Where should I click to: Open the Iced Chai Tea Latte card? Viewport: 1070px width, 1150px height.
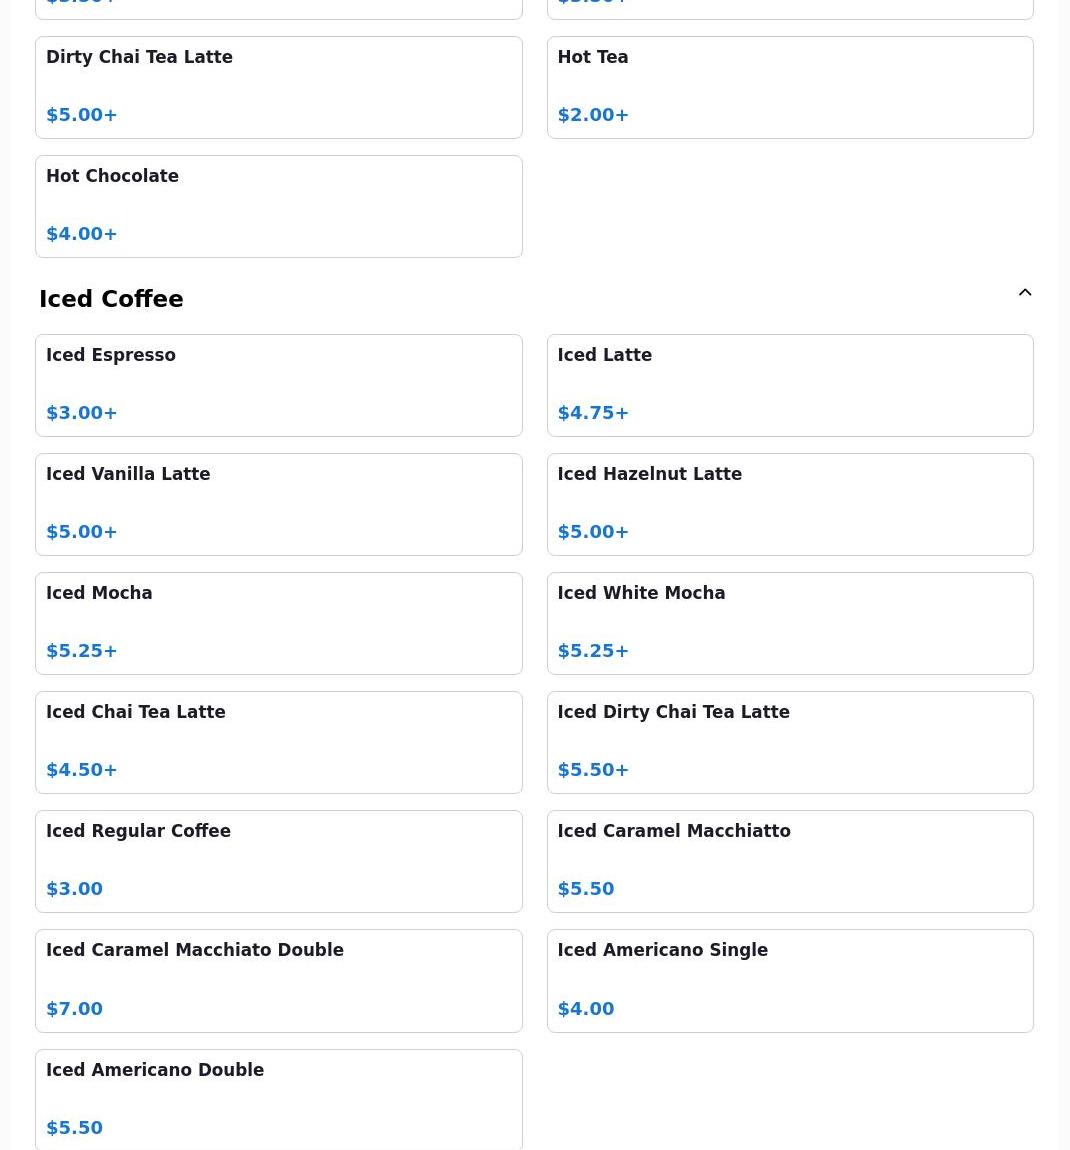tap(279, 742)
